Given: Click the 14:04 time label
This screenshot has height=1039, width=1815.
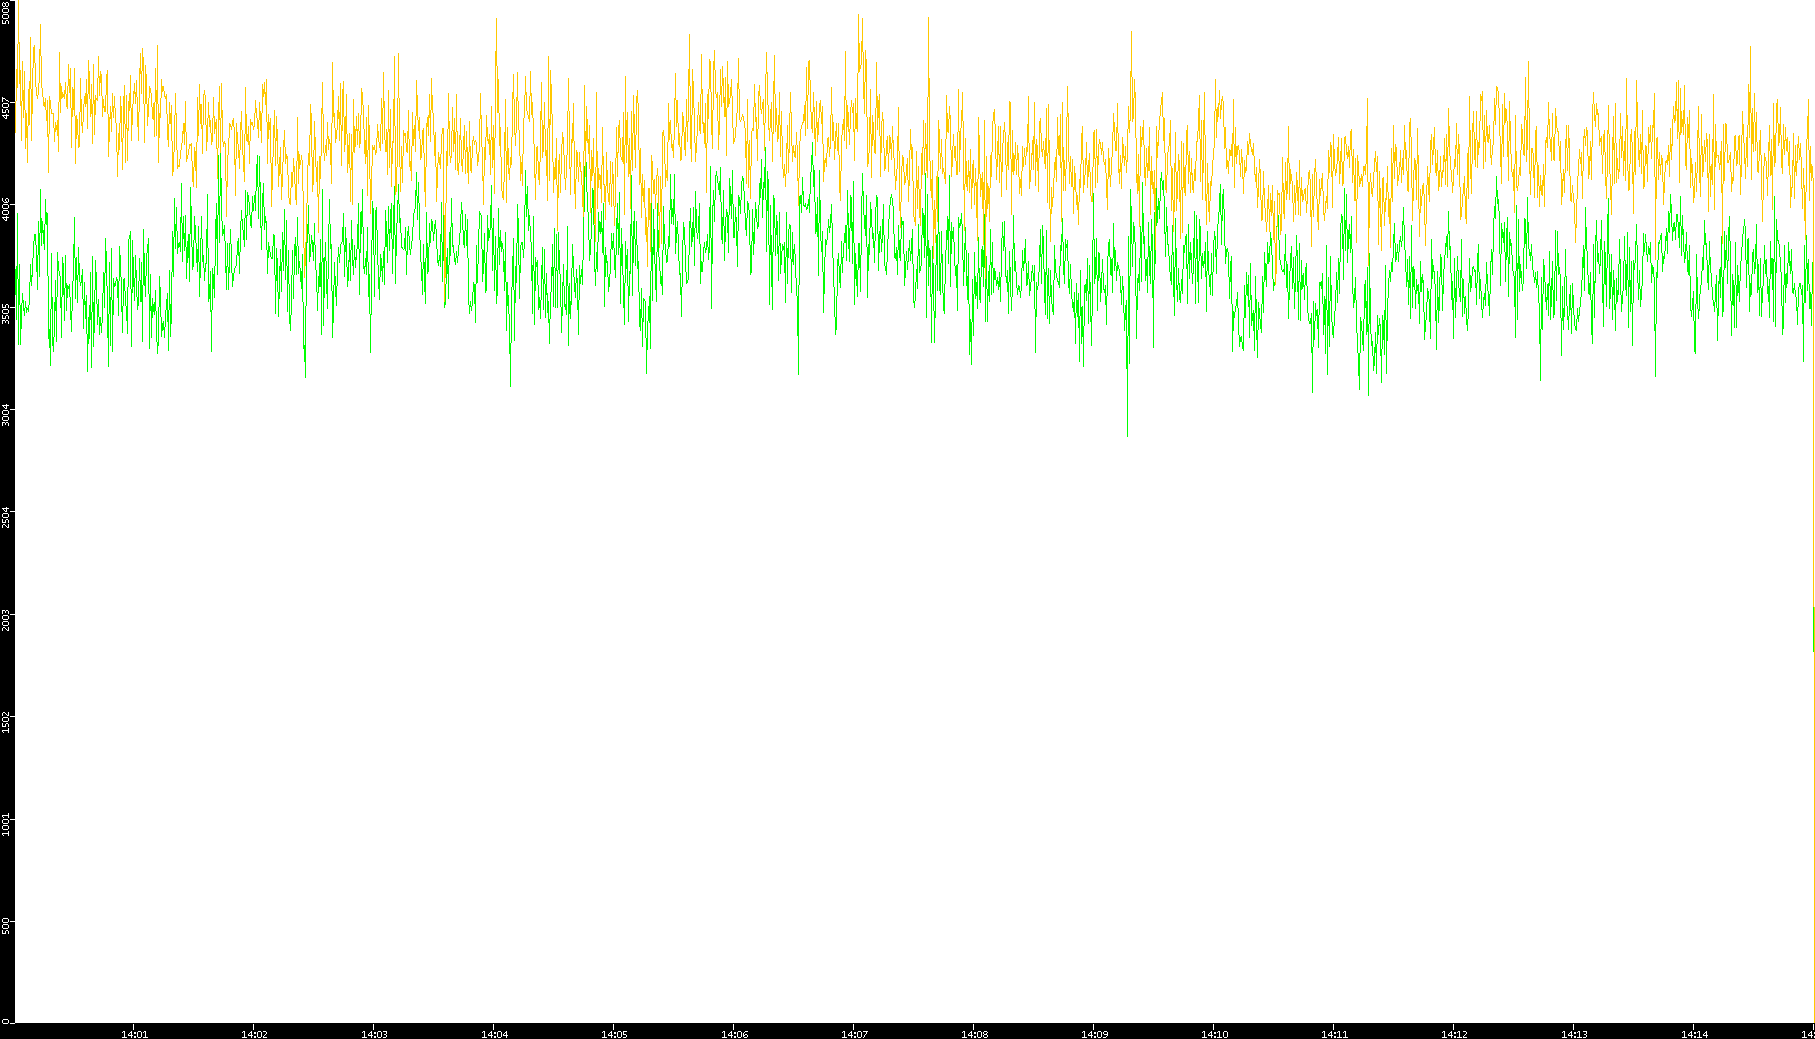Looking at the screenshot, I should (x=494, y=1034).
